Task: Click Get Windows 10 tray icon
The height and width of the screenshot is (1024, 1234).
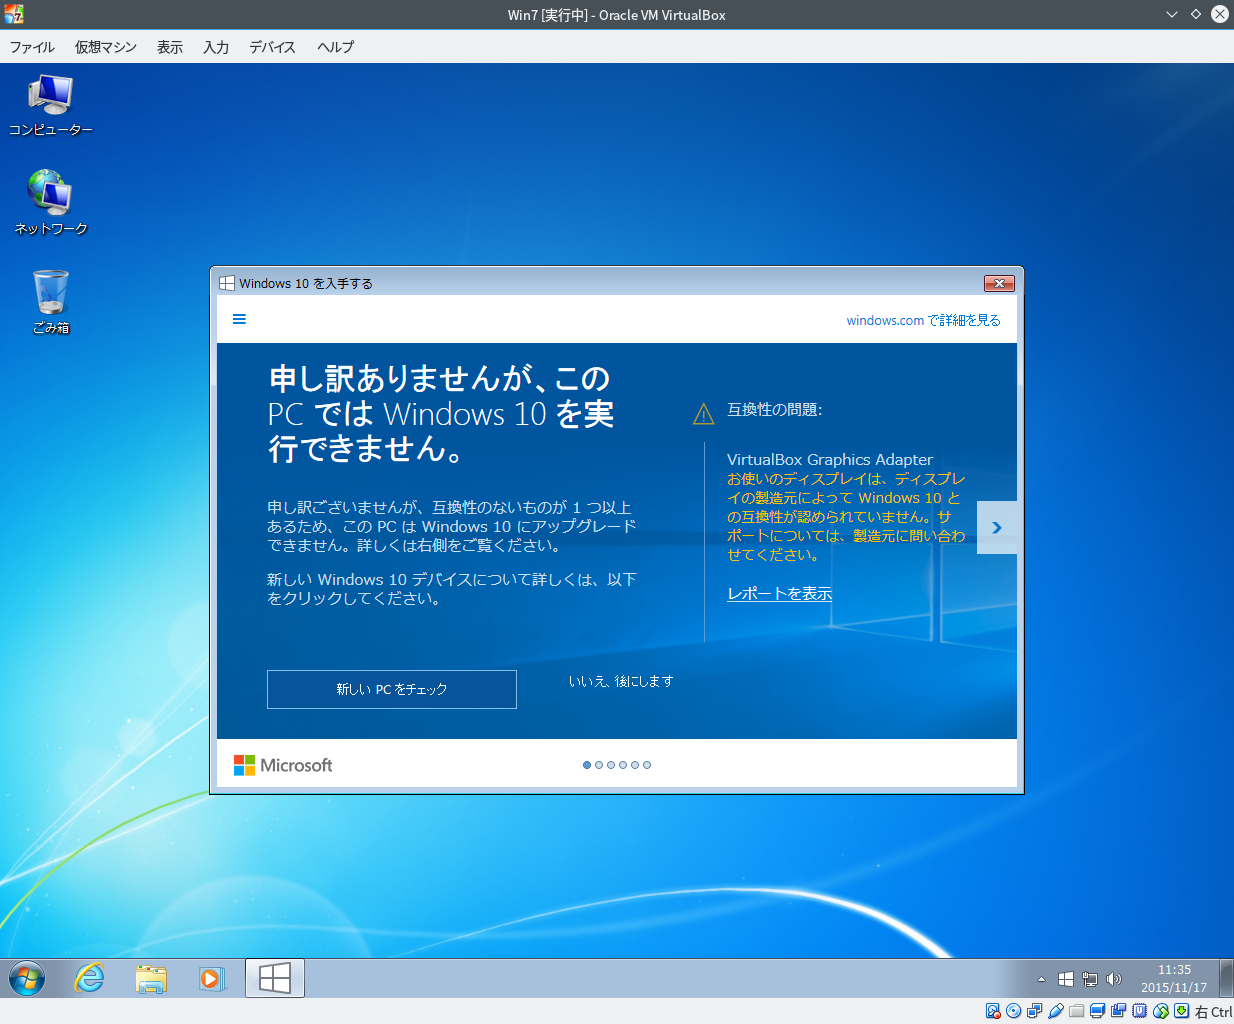Action: tap(1066, 979)
